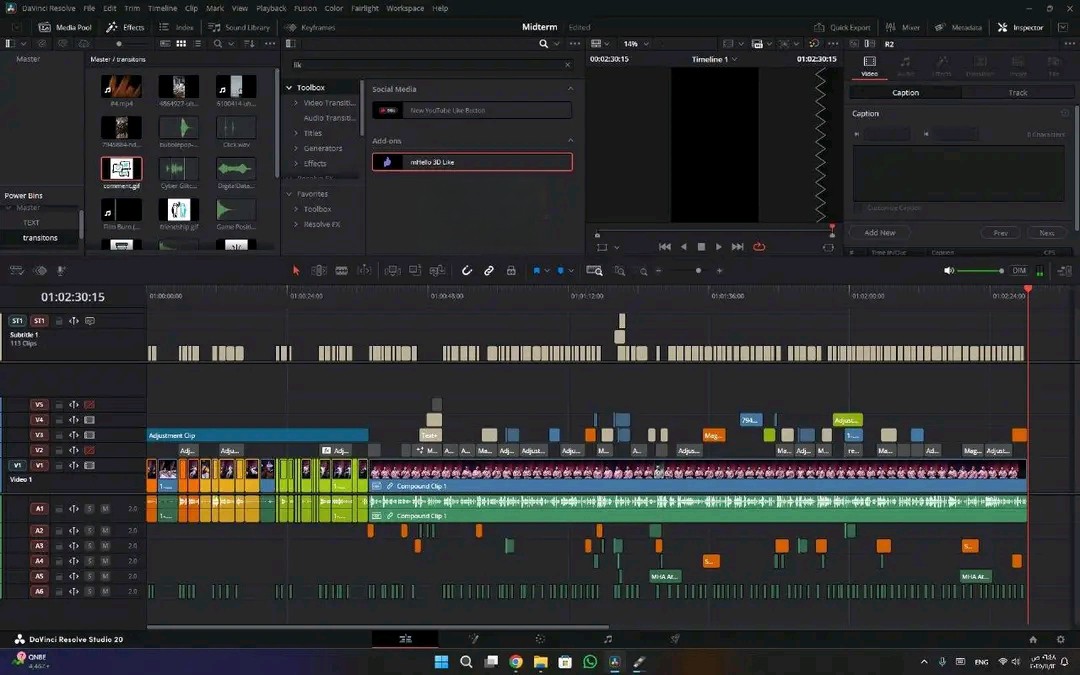The height and width of the screenshot is (675, 1080).
Task: Click the Next caption button
Action: click(x=1046, y=232)
